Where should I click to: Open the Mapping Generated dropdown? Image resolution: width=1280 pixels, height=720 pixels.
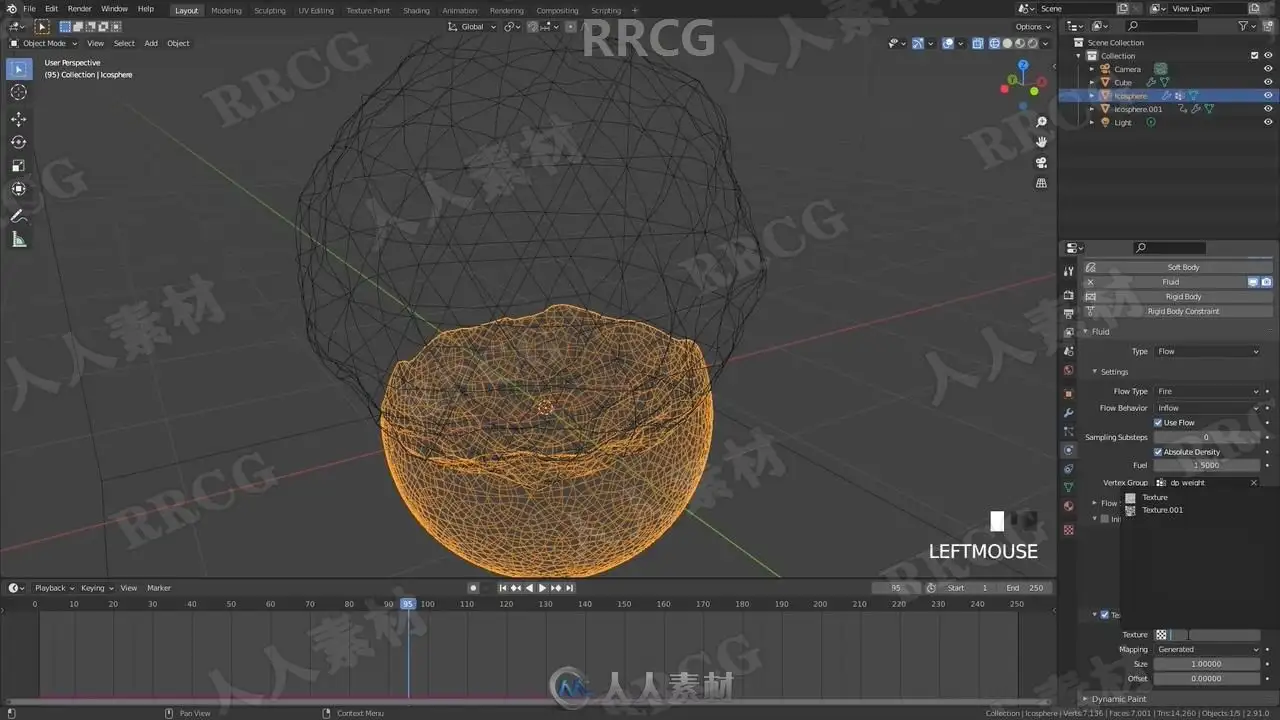(1208, 650)
